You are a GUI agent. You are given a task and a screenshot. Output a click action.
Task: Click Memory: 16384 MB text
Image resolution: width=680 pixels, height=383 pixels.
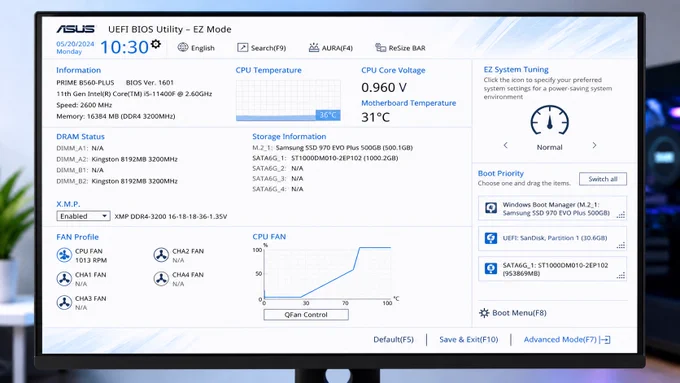pyautogui.click(x=115, y=116)
